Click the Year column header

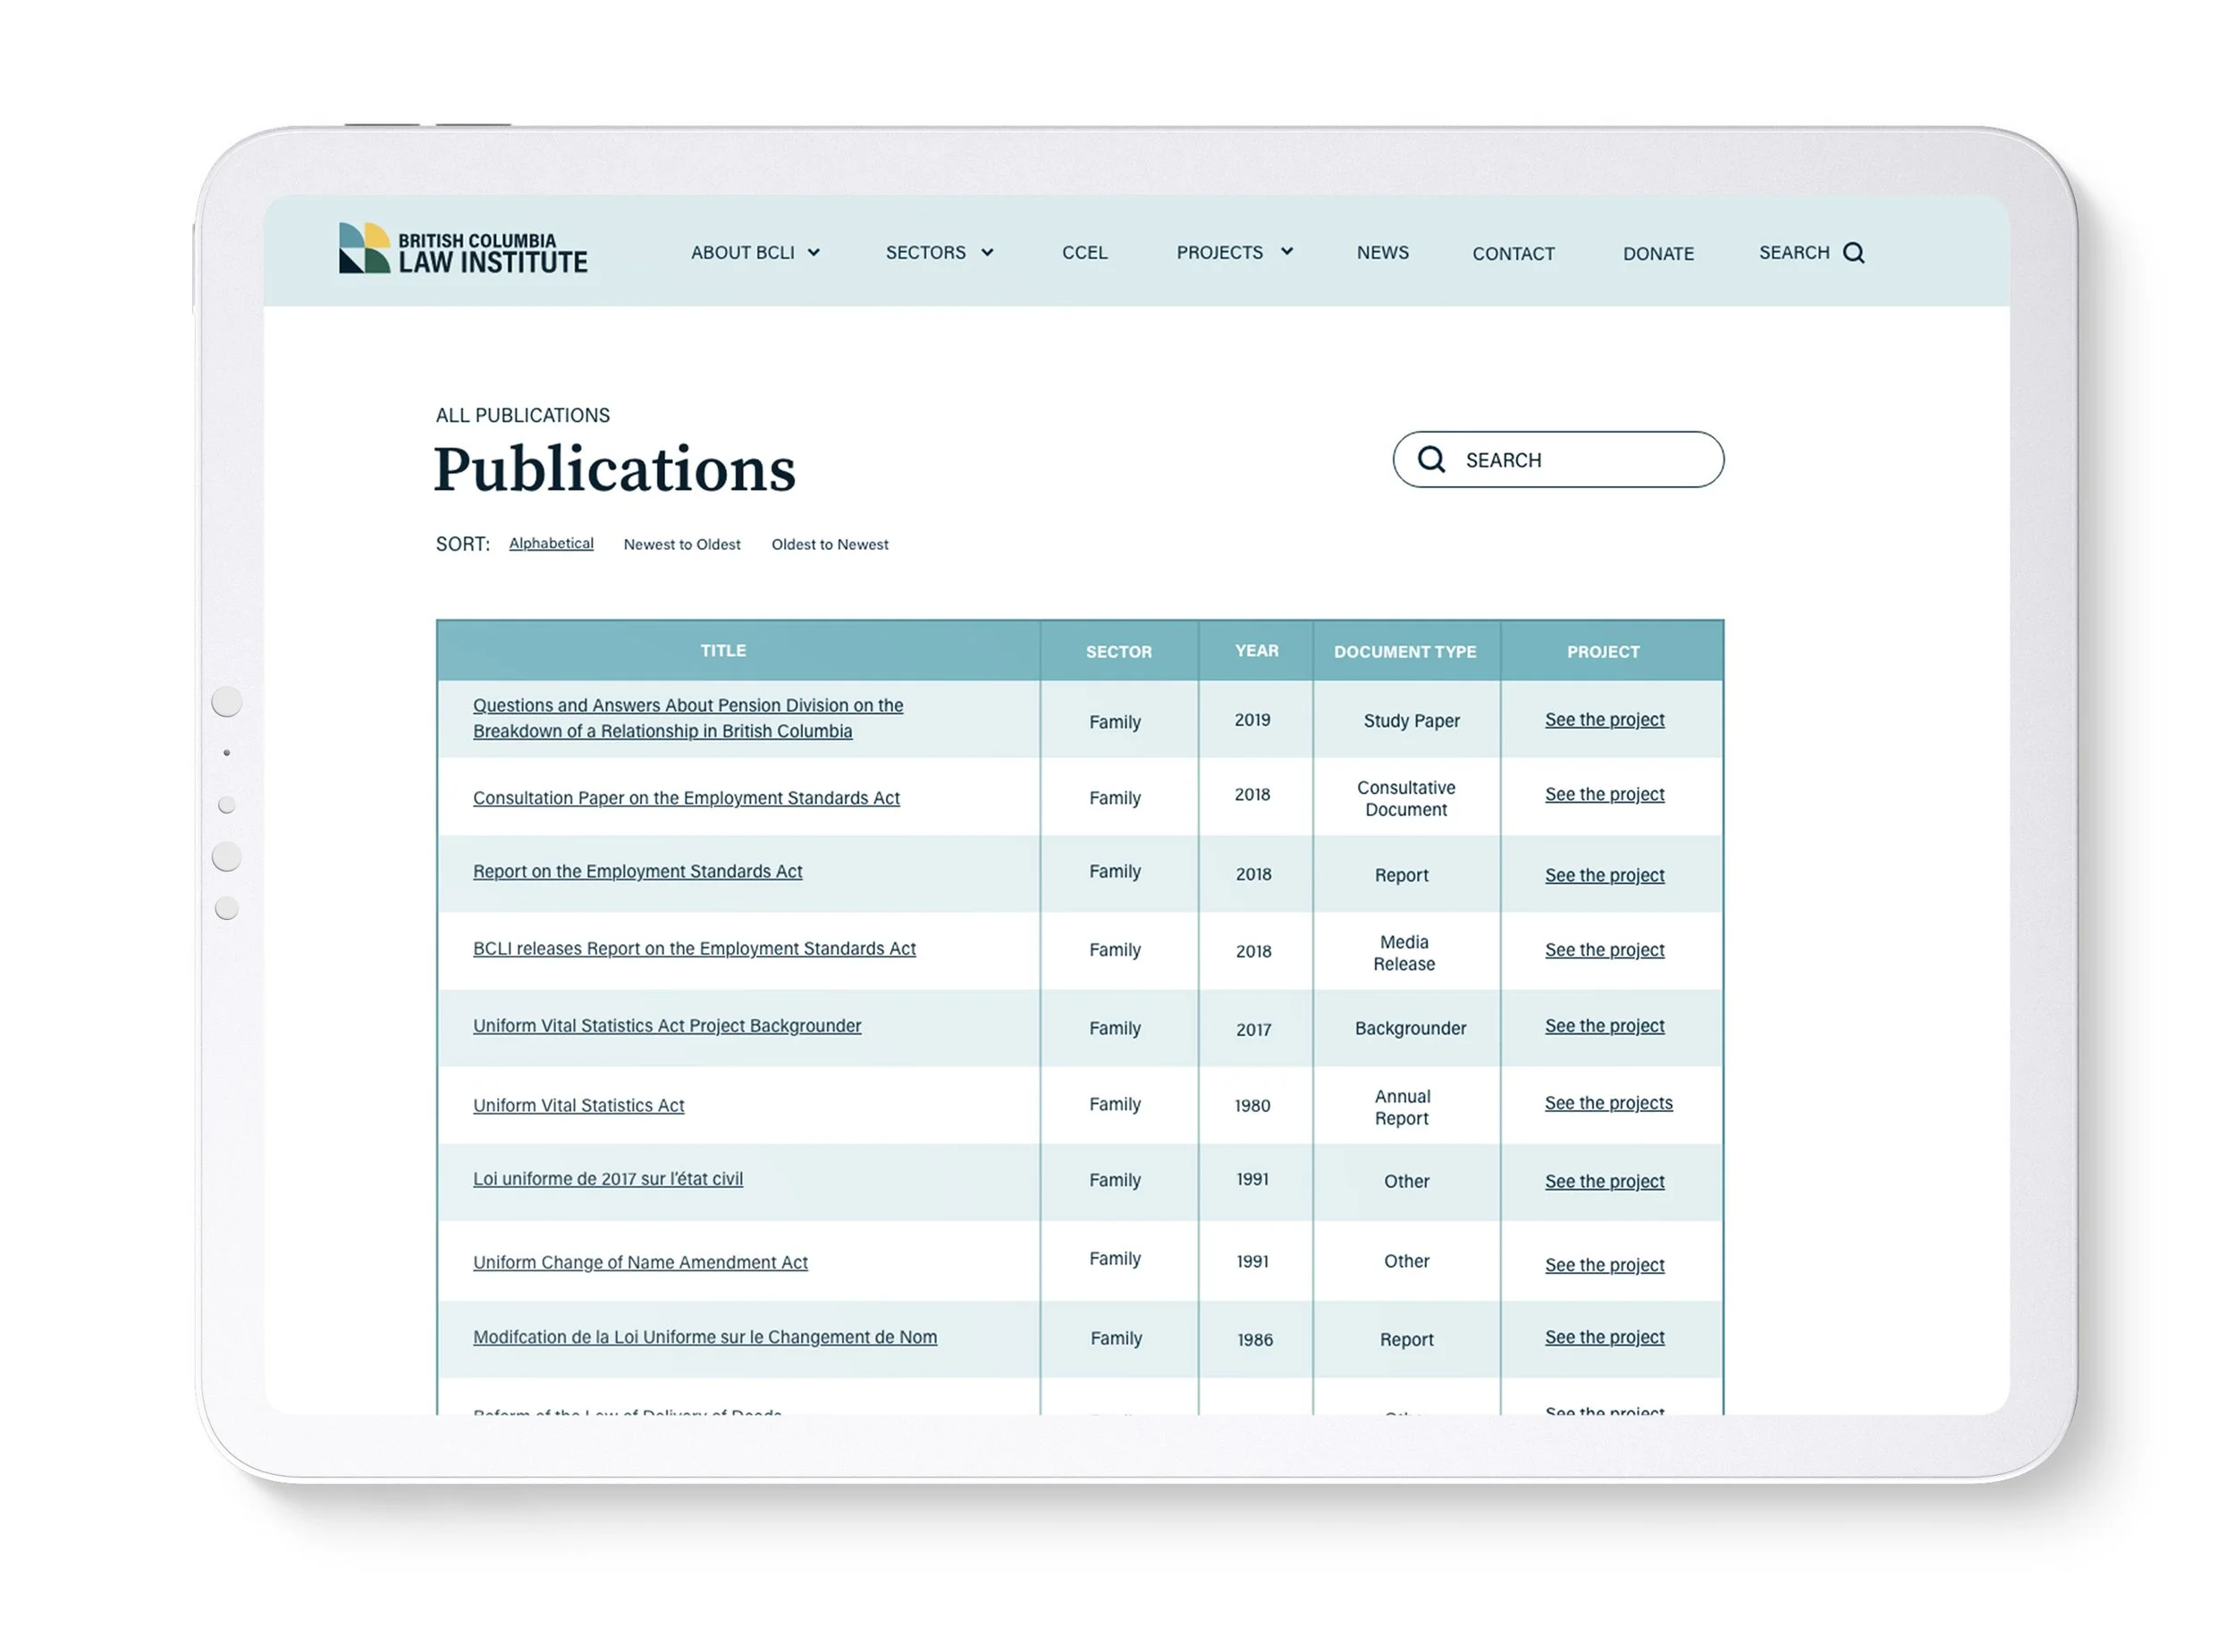tap(1256, 651)
